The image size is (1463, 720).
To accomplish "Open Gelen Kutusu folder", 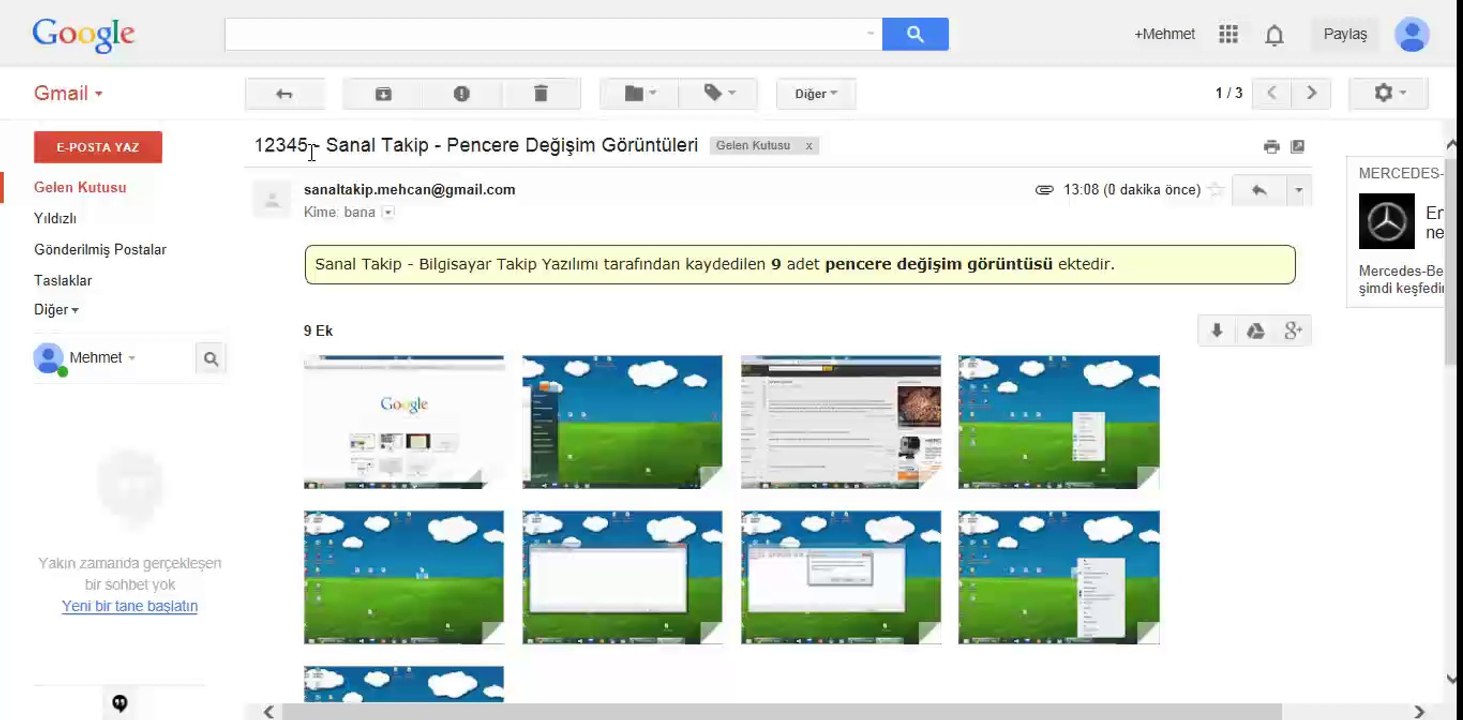I will click(x=80, y=187).
